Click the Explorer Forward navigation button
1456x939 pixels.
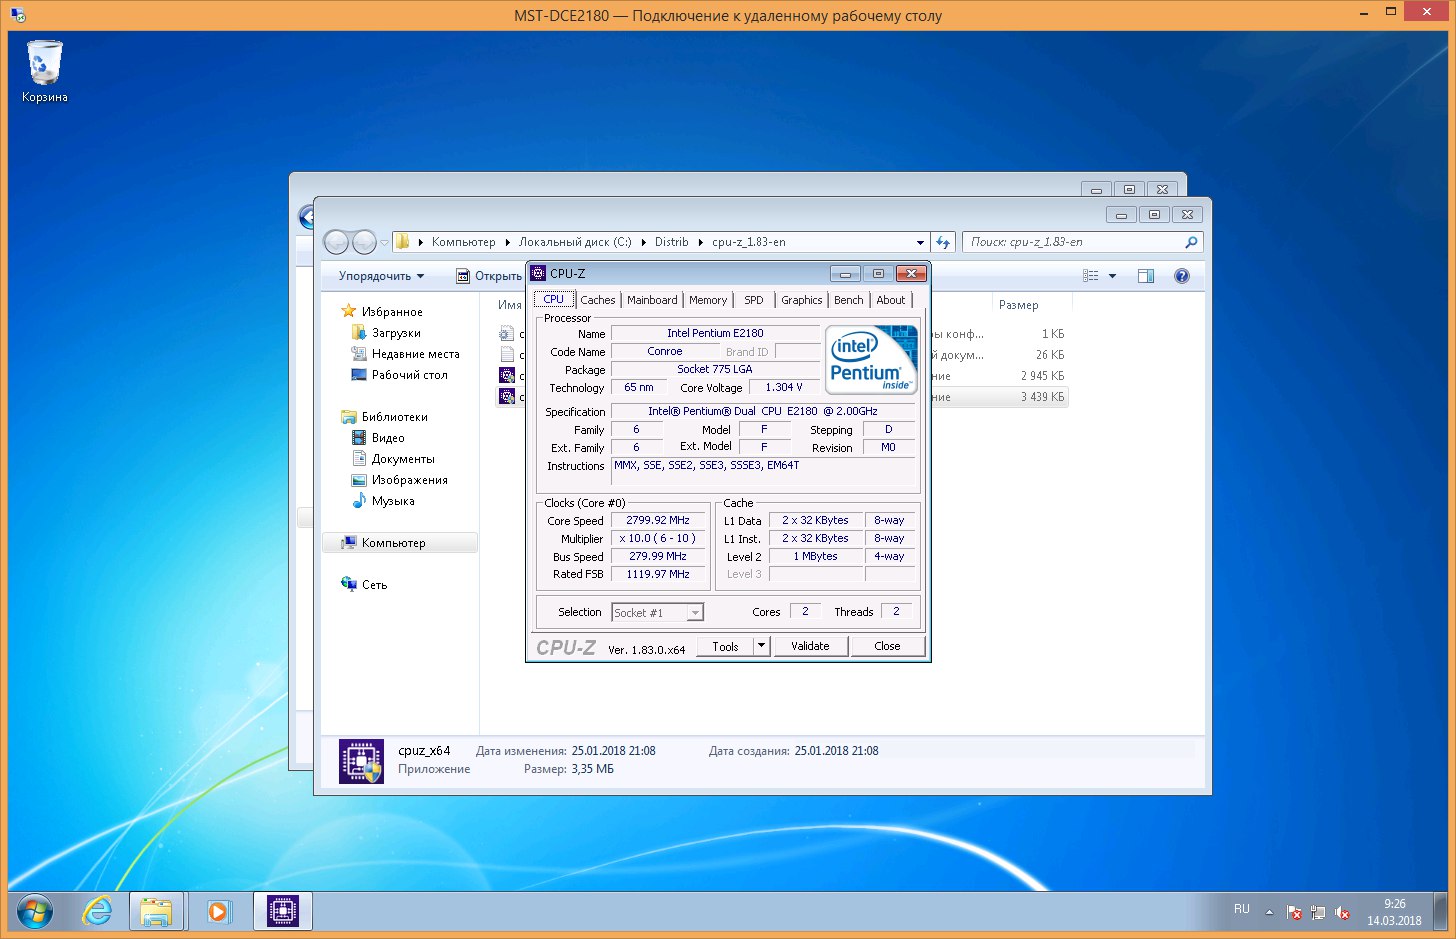point(364,242)
